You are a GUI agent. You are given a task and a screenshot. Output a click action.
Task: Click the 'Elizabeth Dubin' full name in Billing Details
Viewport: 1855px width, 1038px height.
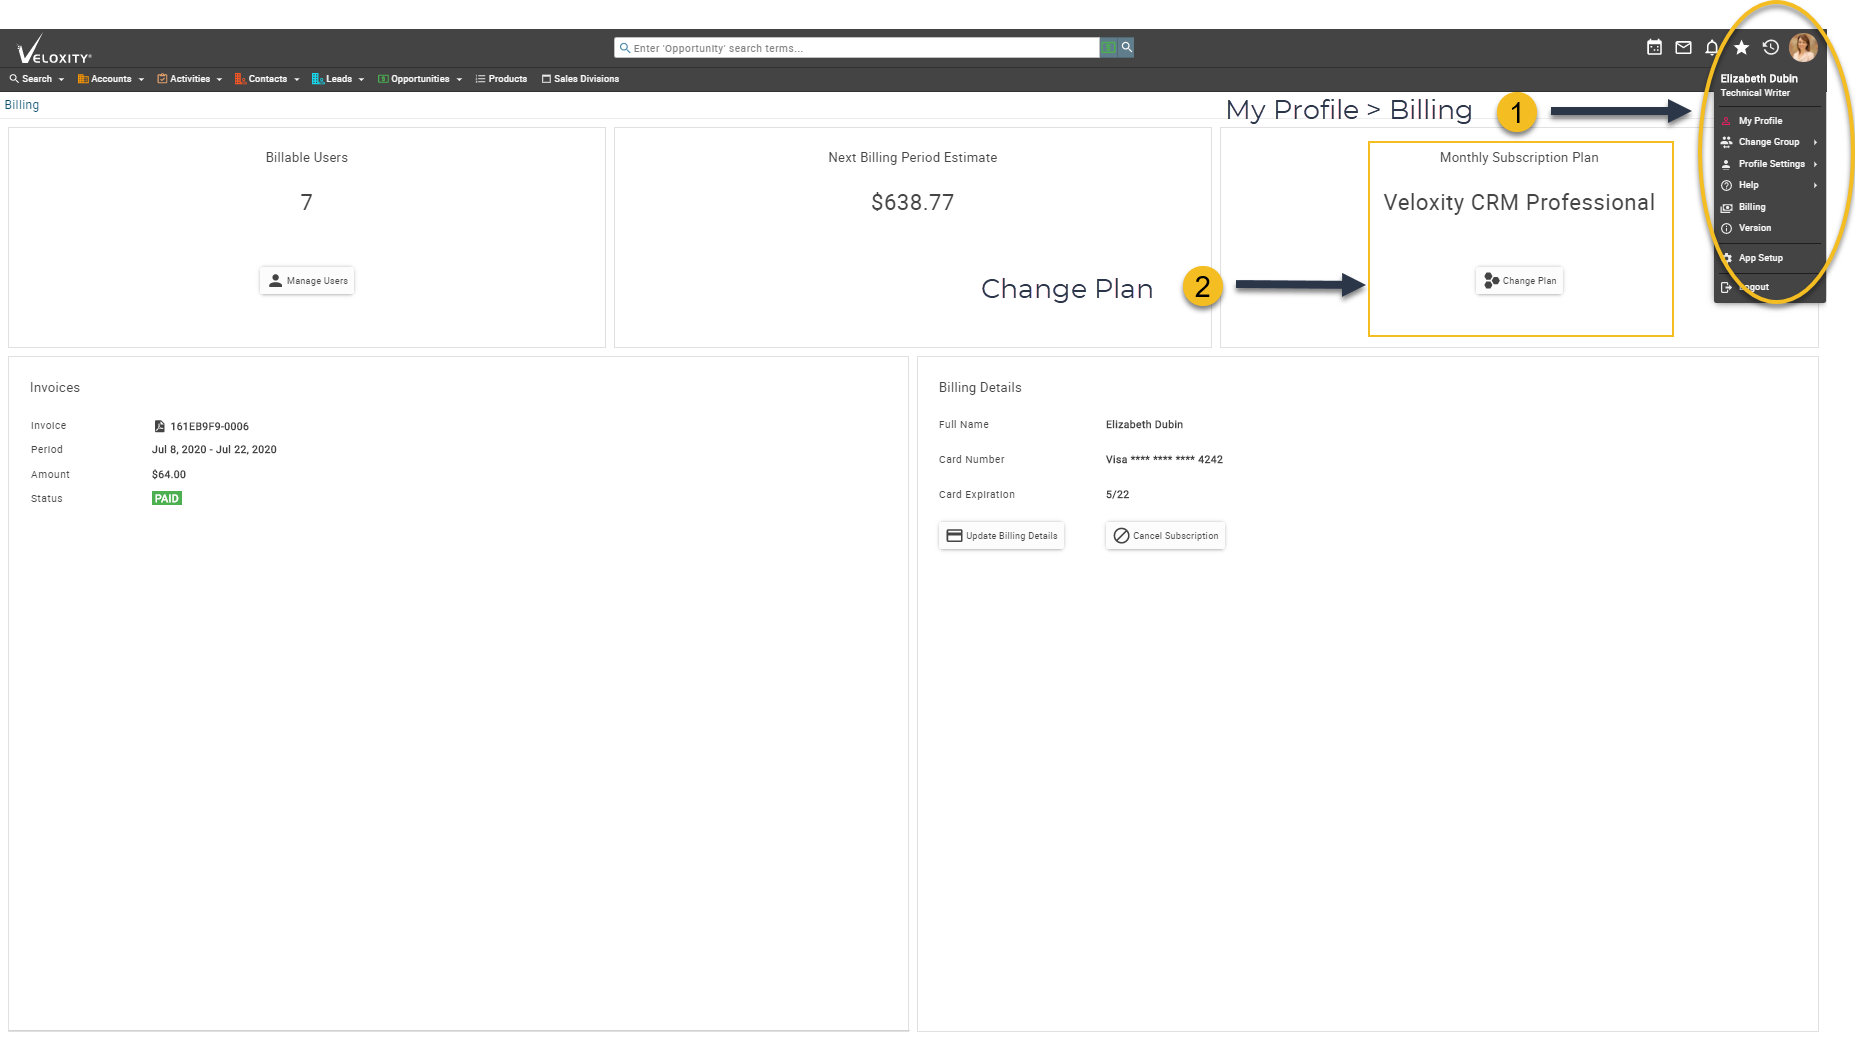(x=1144, y=425)
